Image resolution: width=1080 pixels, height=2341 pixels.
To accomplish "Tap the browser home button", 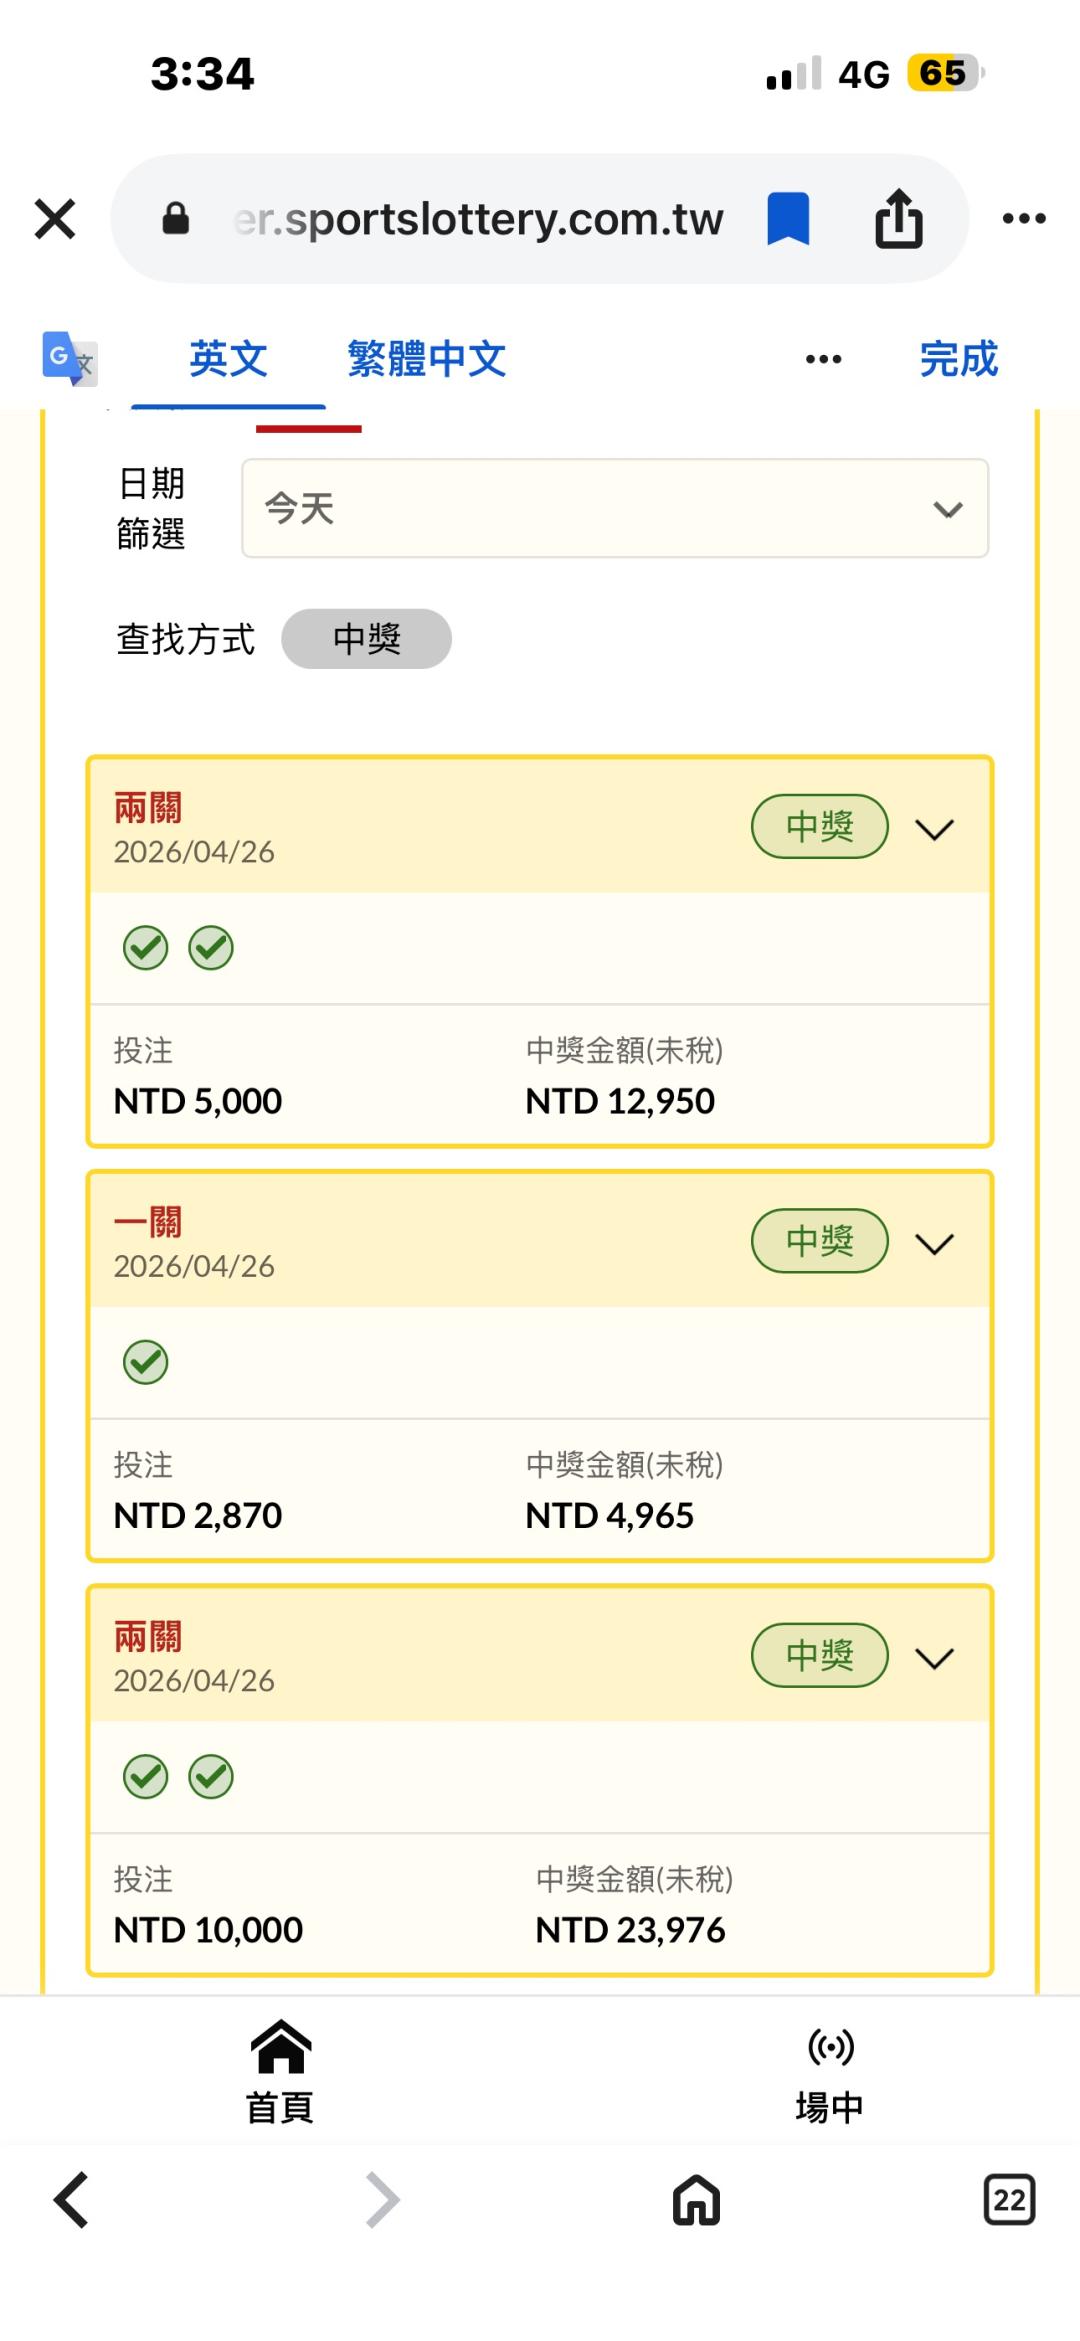I will 696,2200.
